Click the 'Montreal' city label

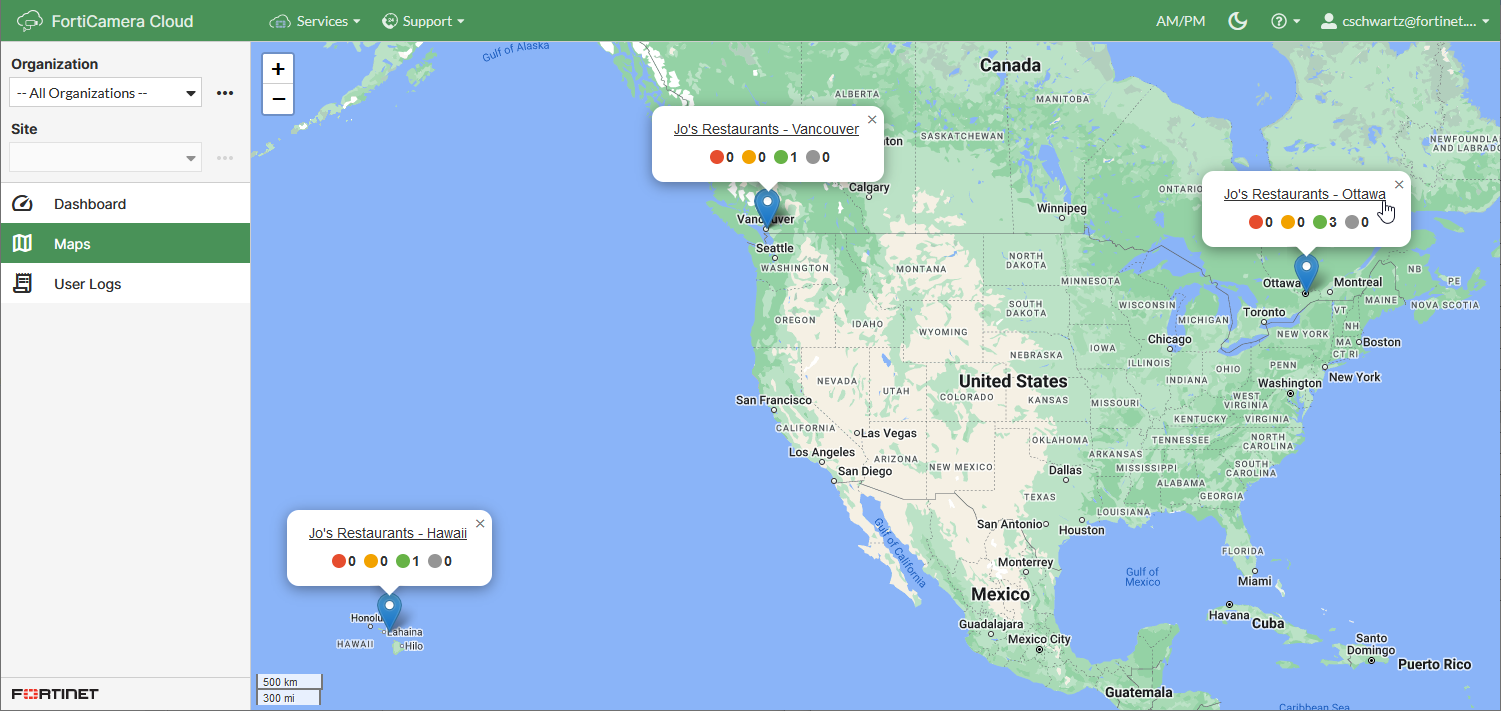click(1358, 282)
